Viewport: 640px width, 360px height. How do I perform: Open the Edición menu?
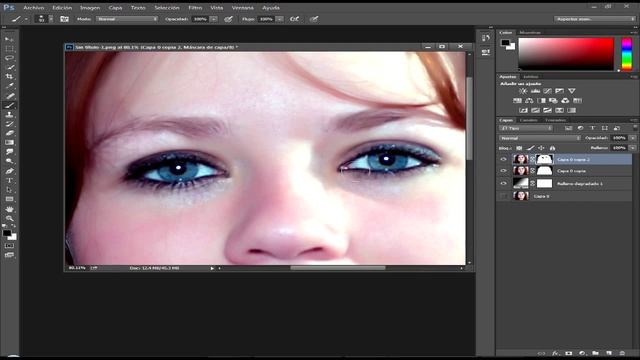coord(62,7)
